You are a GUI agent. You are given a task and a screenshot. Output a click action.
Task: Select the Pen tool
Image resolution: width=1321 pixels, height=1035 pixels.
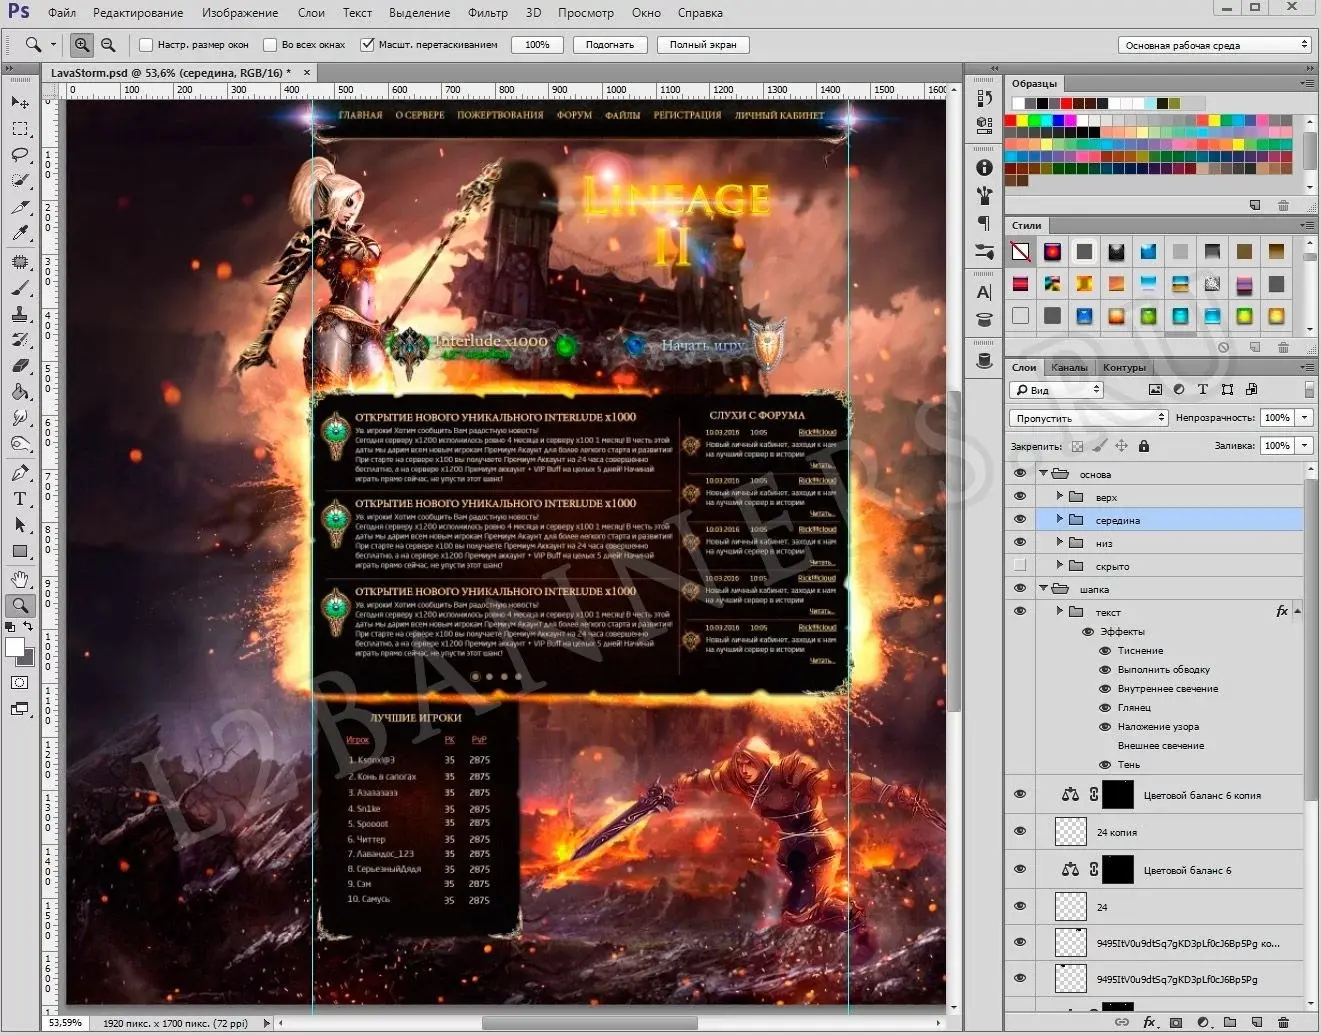19,473
